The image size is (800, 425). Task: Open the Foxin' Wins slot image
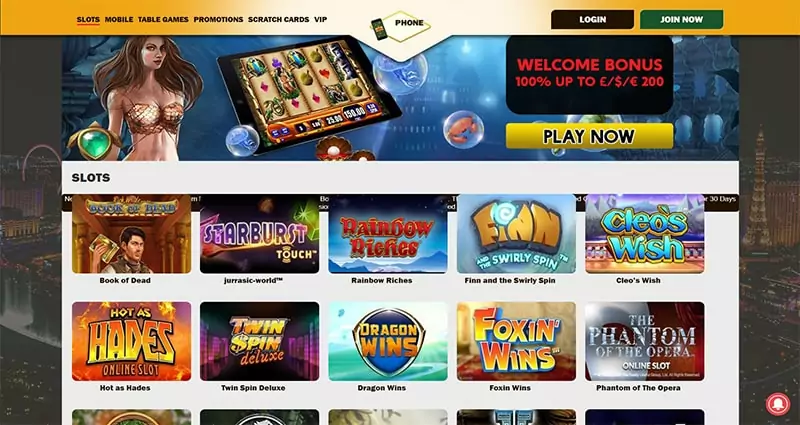tap(516, 341)
